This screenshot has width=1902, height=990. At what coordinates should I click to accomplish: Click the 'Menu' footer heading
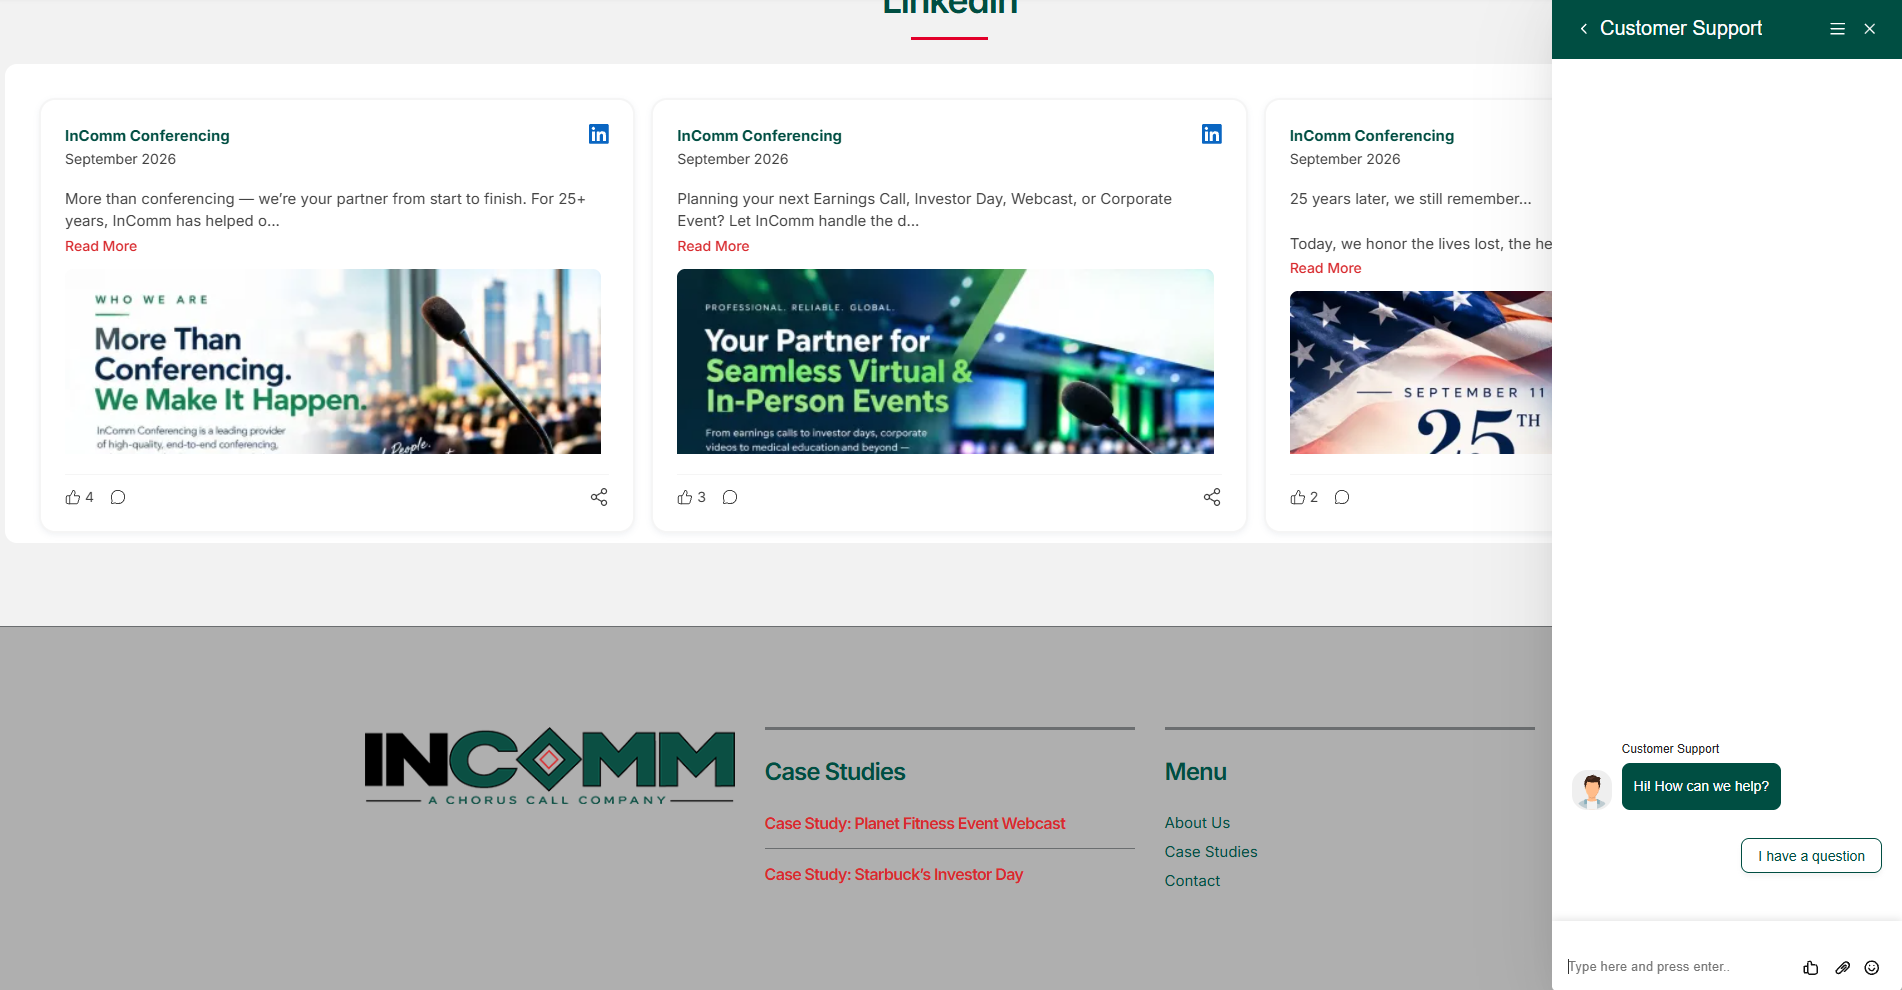[1195, 772]
